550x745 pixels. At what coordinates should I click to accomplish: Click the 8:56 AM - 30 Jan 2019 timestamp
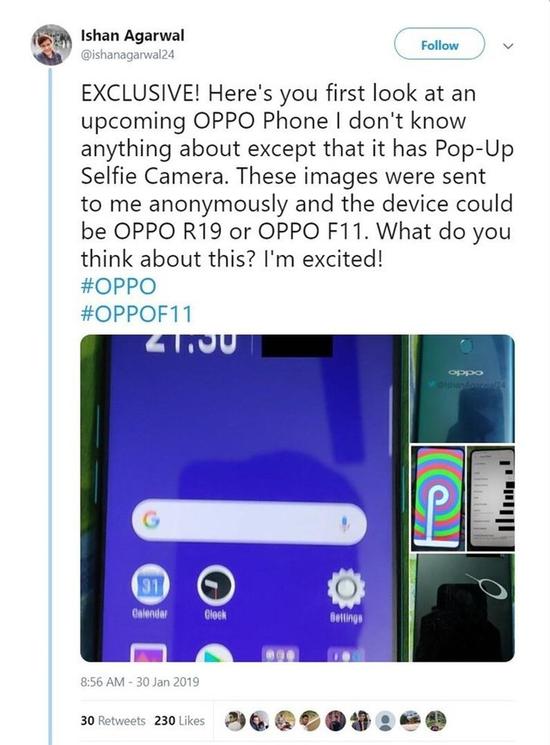point(140,682)
